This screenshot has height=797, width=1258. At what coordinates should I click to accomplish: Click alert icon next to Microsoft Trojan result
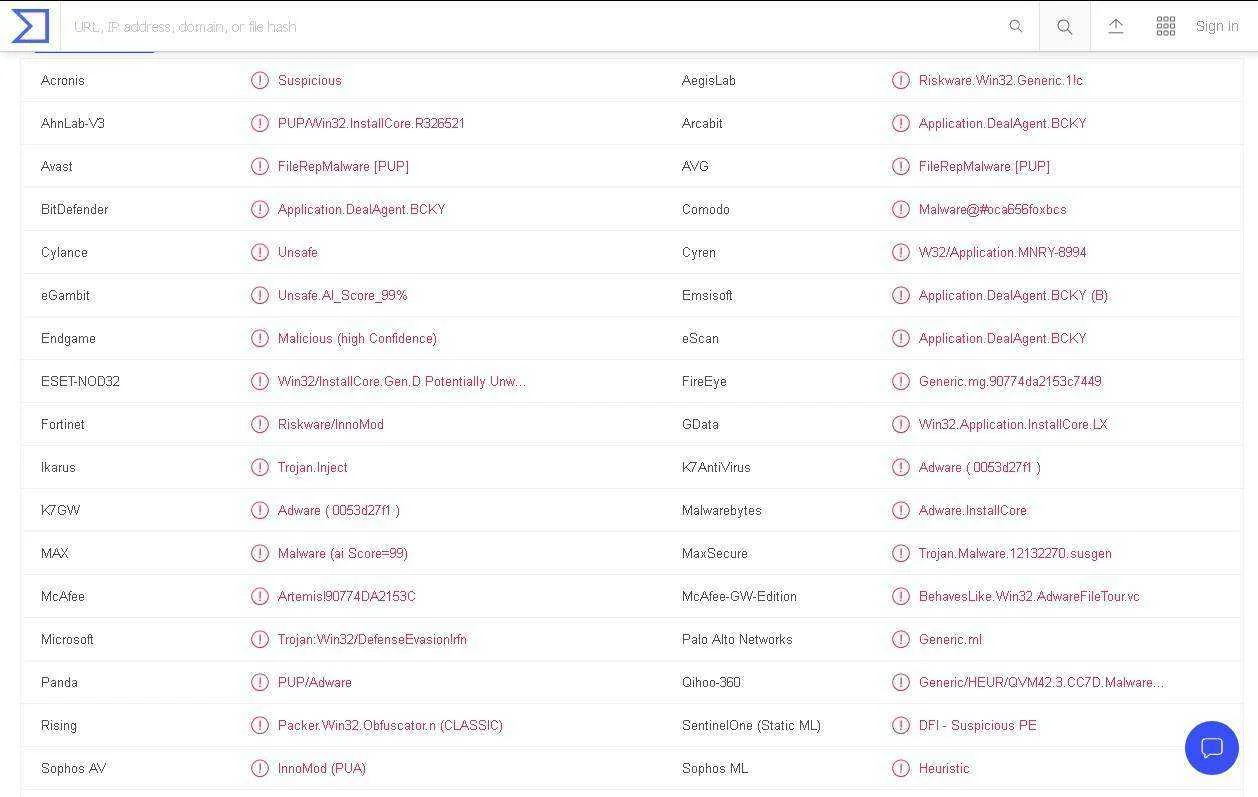pyautogui.click(x=260, y=639)
